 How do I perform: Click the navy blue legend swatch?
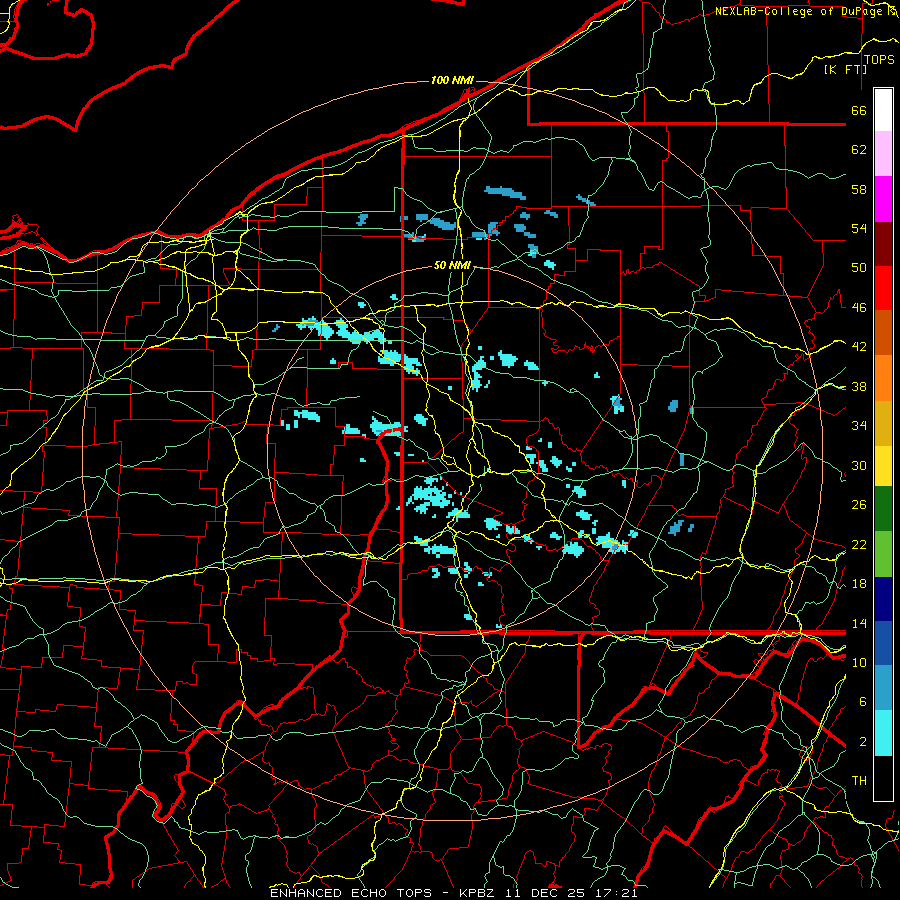point(883,599)
